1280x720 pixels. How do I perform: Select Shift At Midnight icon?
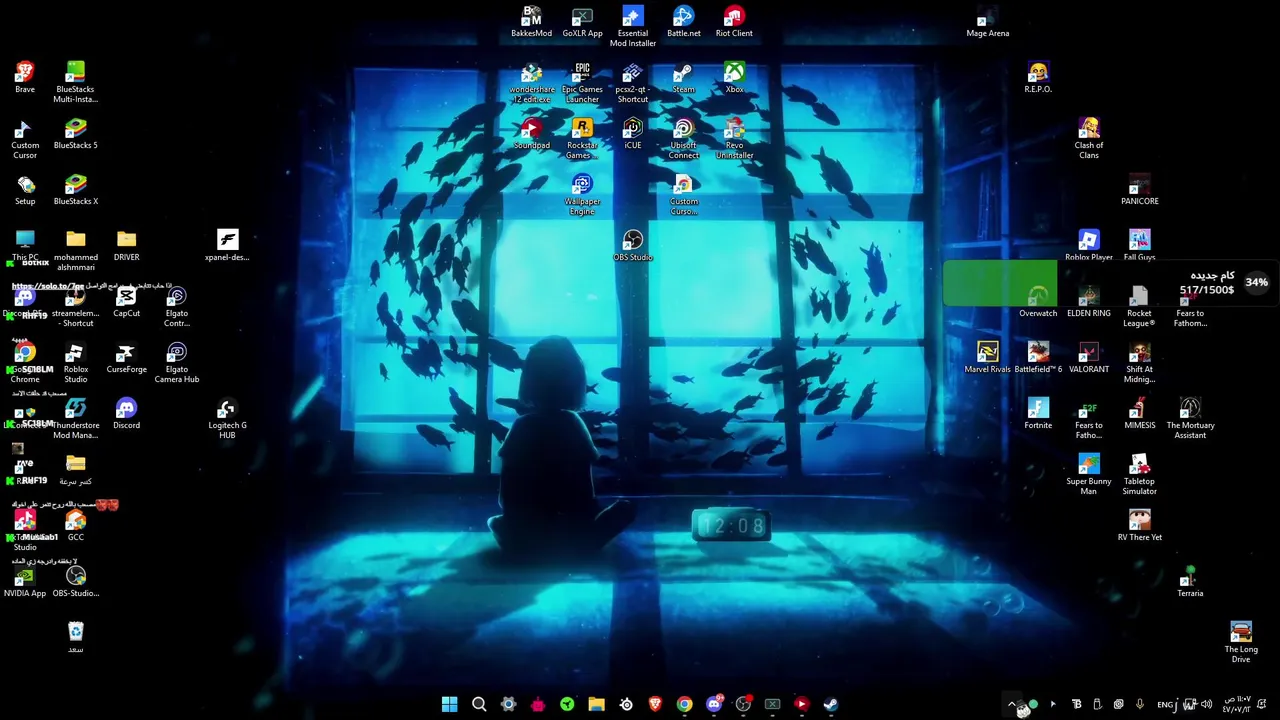pos(1139,363)
